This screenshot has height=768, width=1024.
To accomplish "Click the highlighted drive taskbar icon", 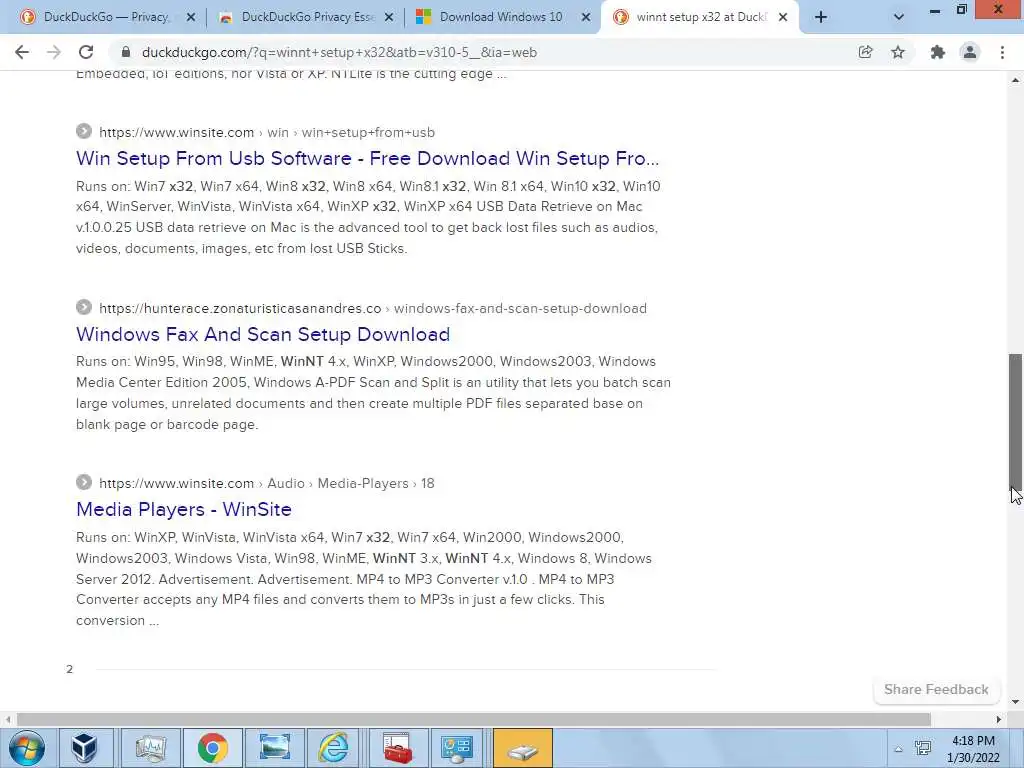I will (x=522, y=748).
